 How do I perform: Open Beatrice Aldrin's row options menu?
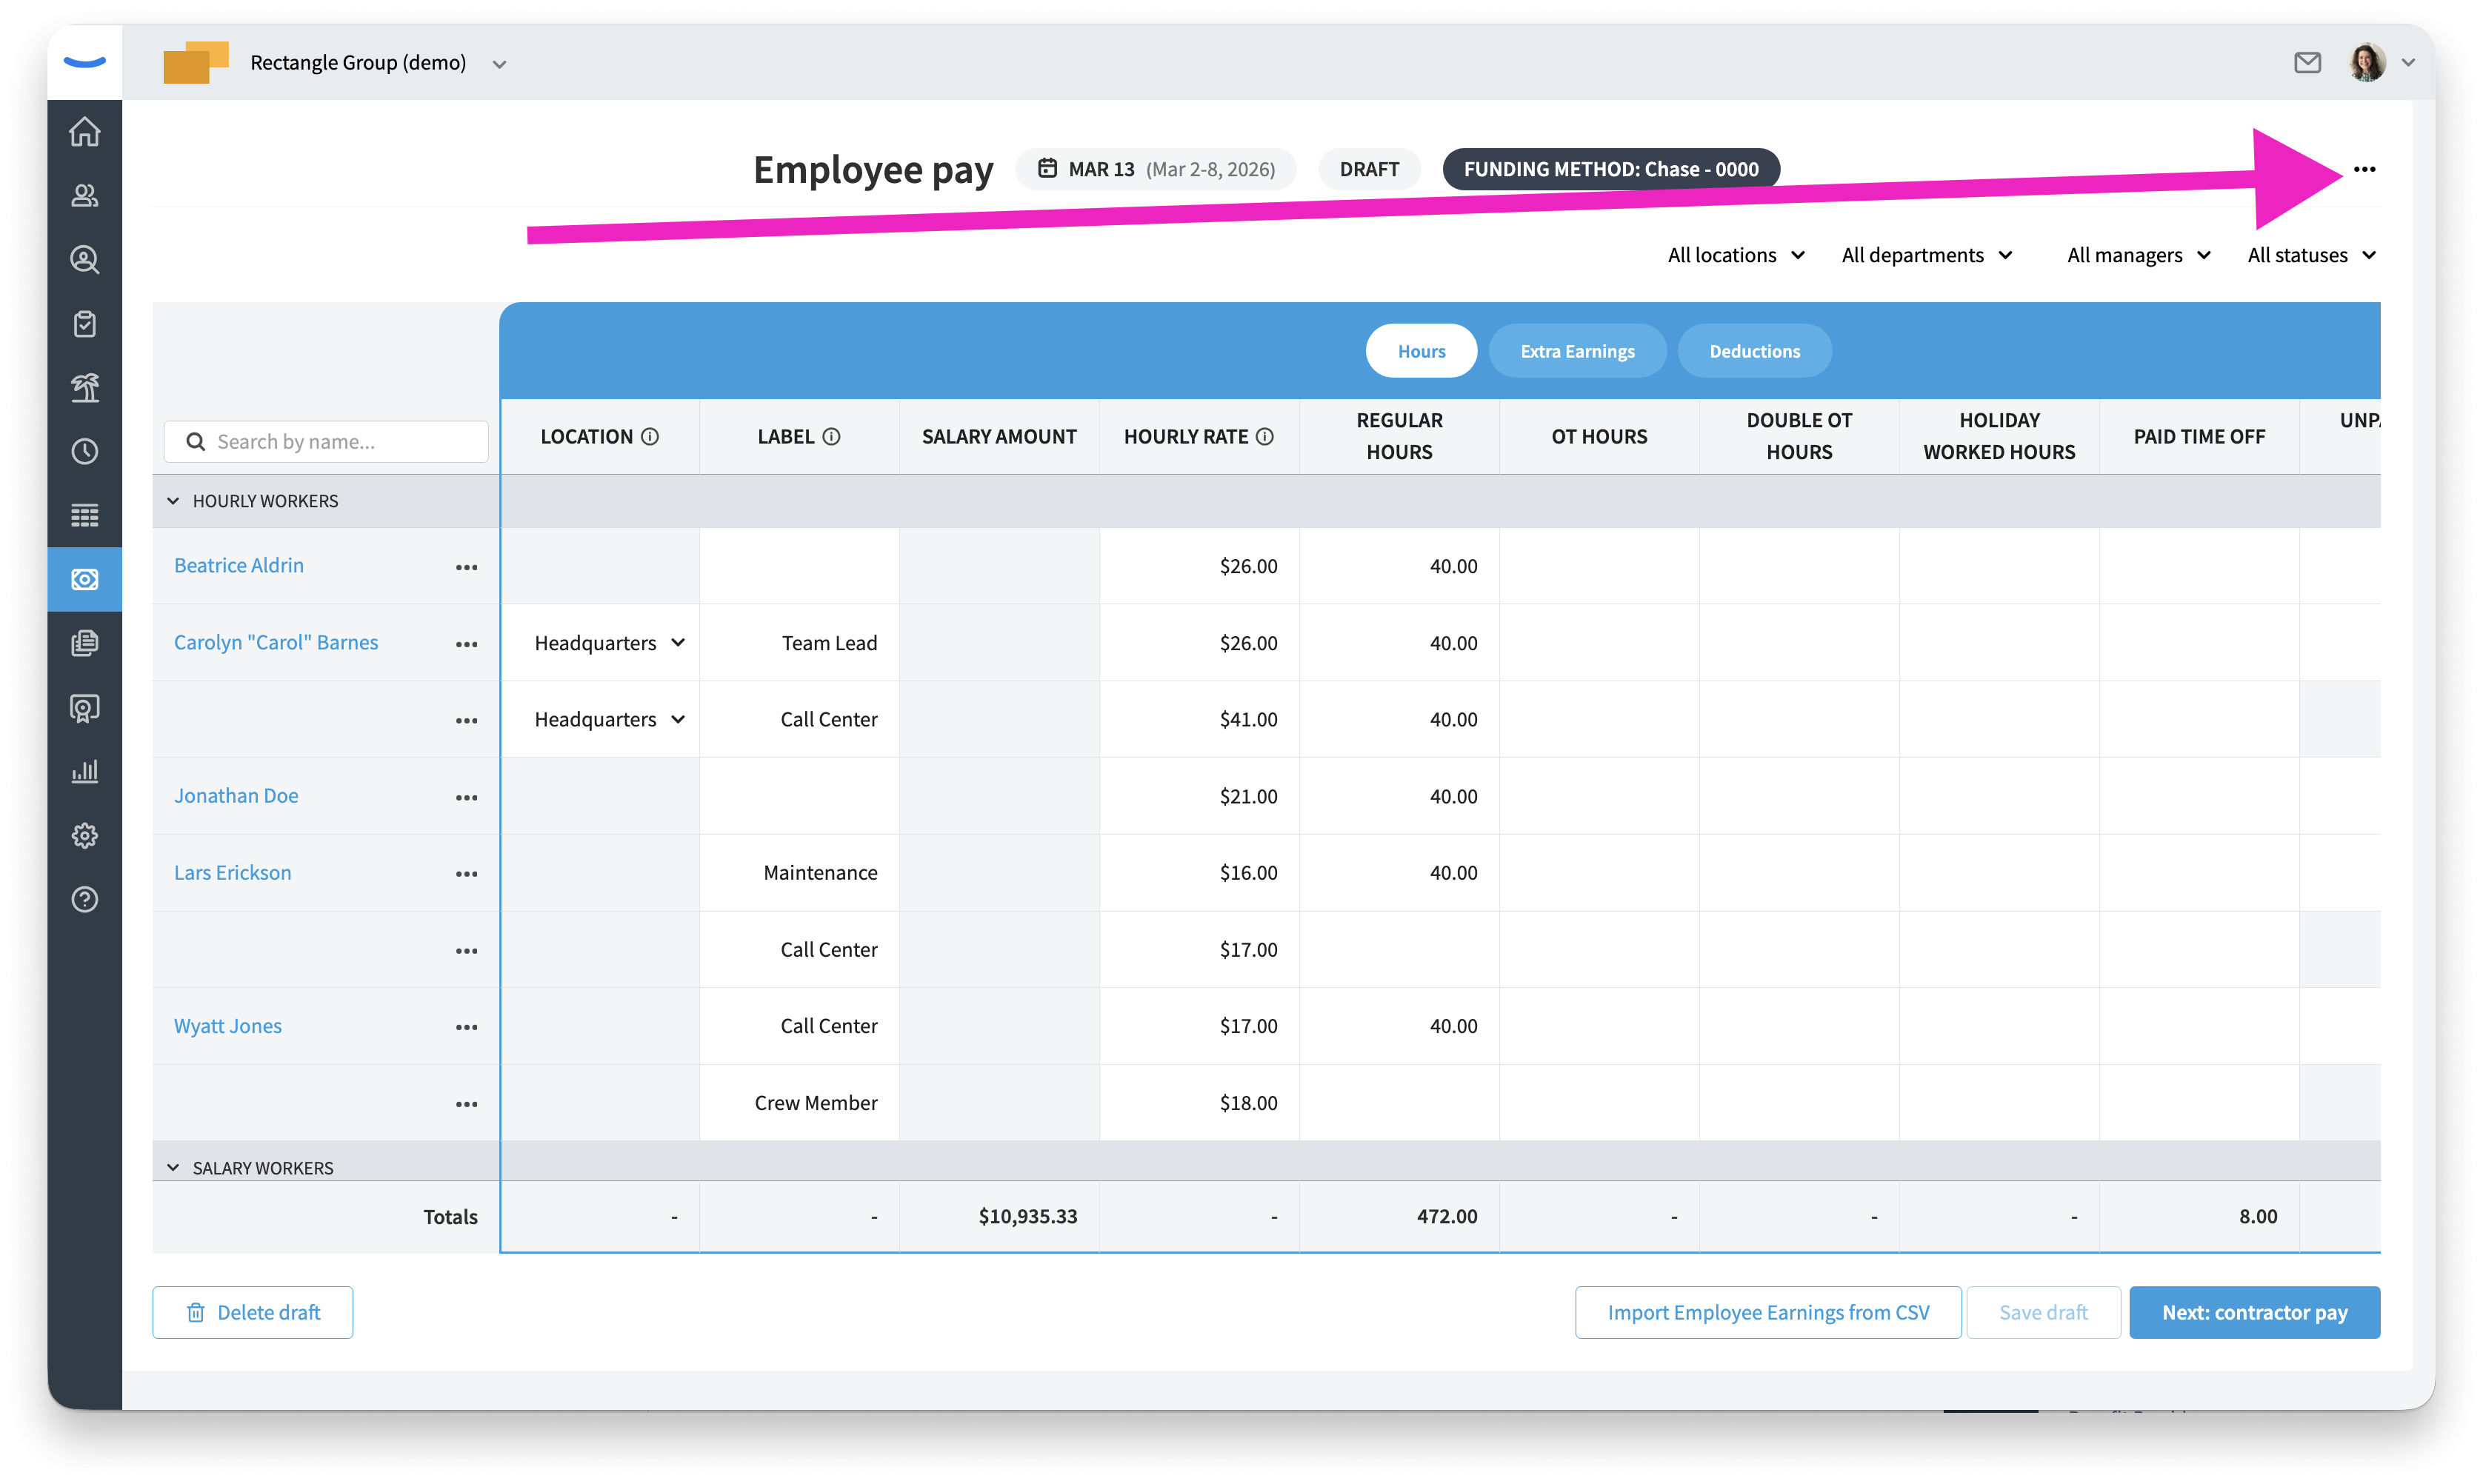pos(466,567)
